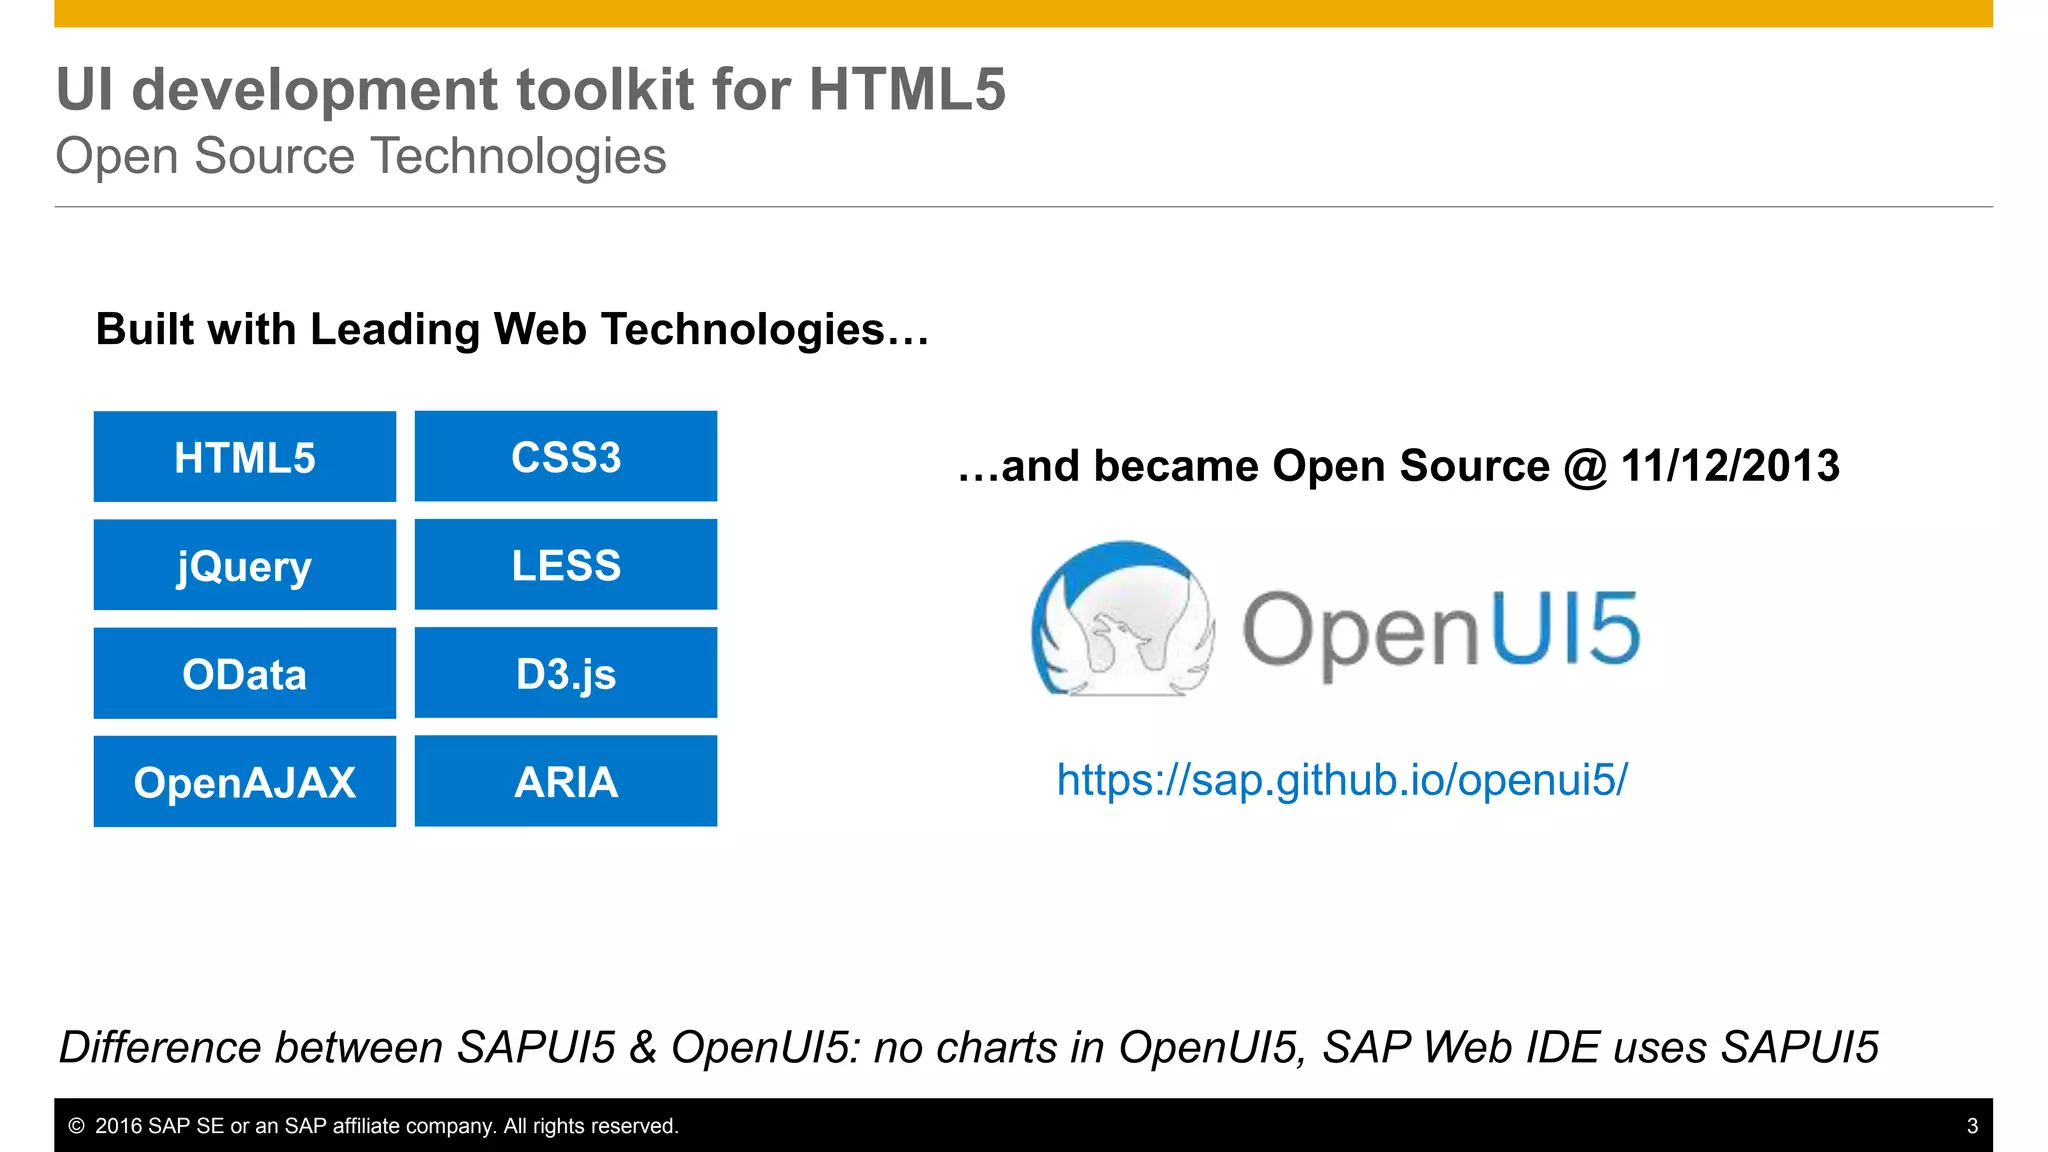This screenshot has height=1152, width=2048.
Task: Click the D3.js technology box
Action: pyautogui.click(x=566, y=673)
